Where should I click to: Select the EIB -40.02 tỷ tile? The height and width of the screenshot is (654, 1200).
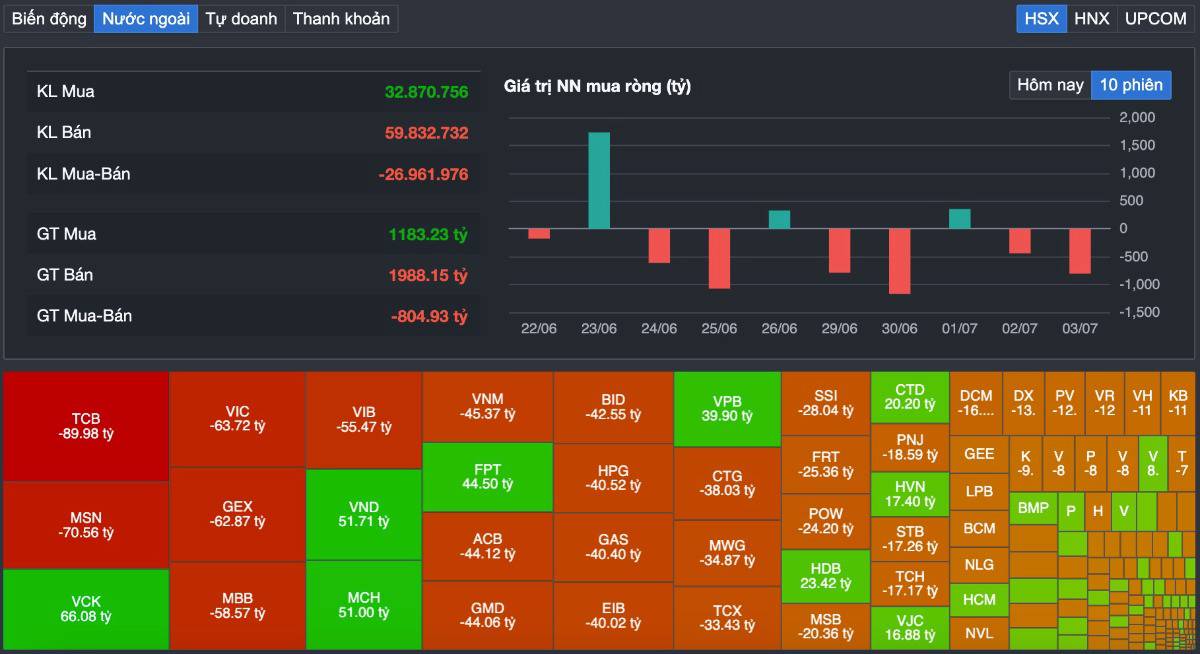pos(613,616)
